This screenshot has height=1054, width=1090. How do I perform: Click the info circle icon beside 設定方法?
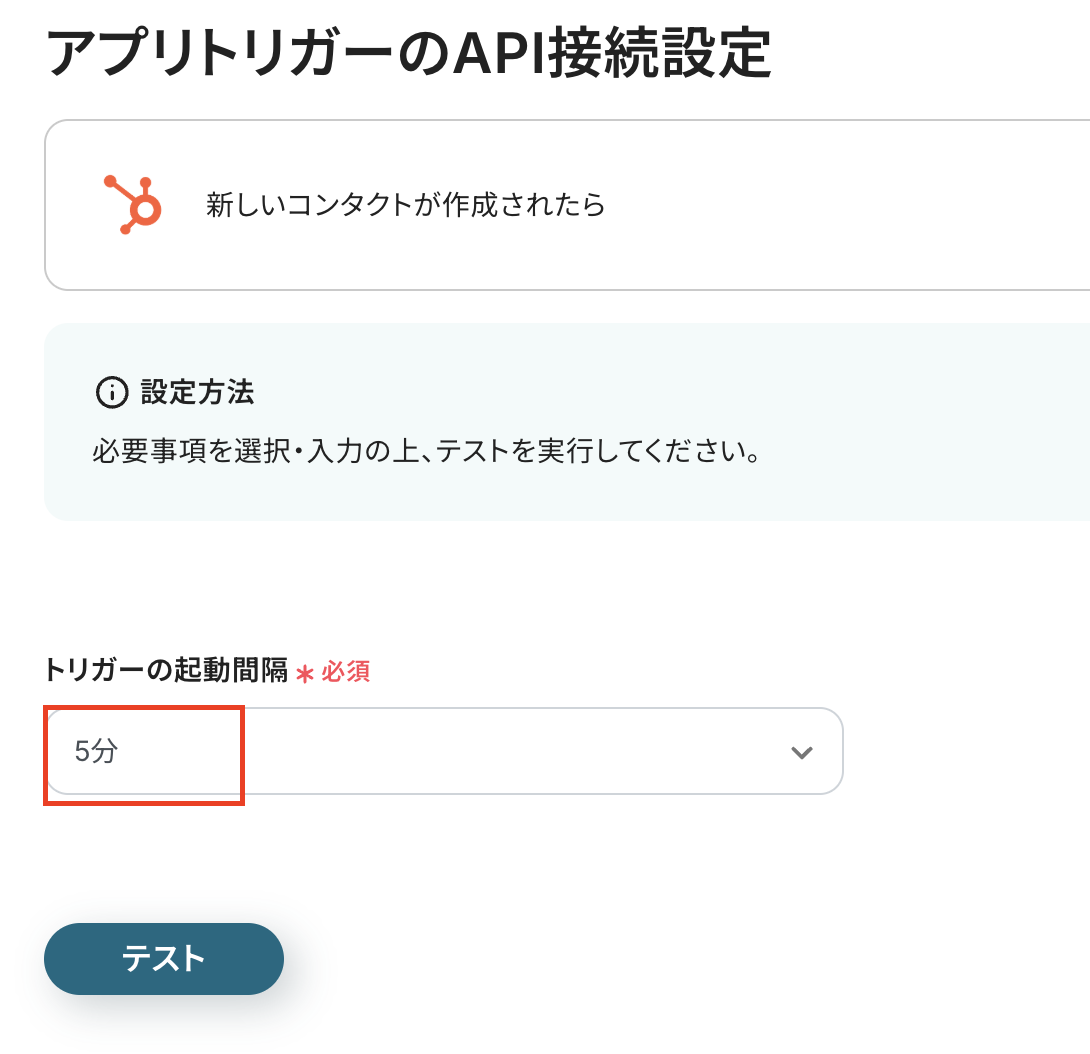click(112, 393)
